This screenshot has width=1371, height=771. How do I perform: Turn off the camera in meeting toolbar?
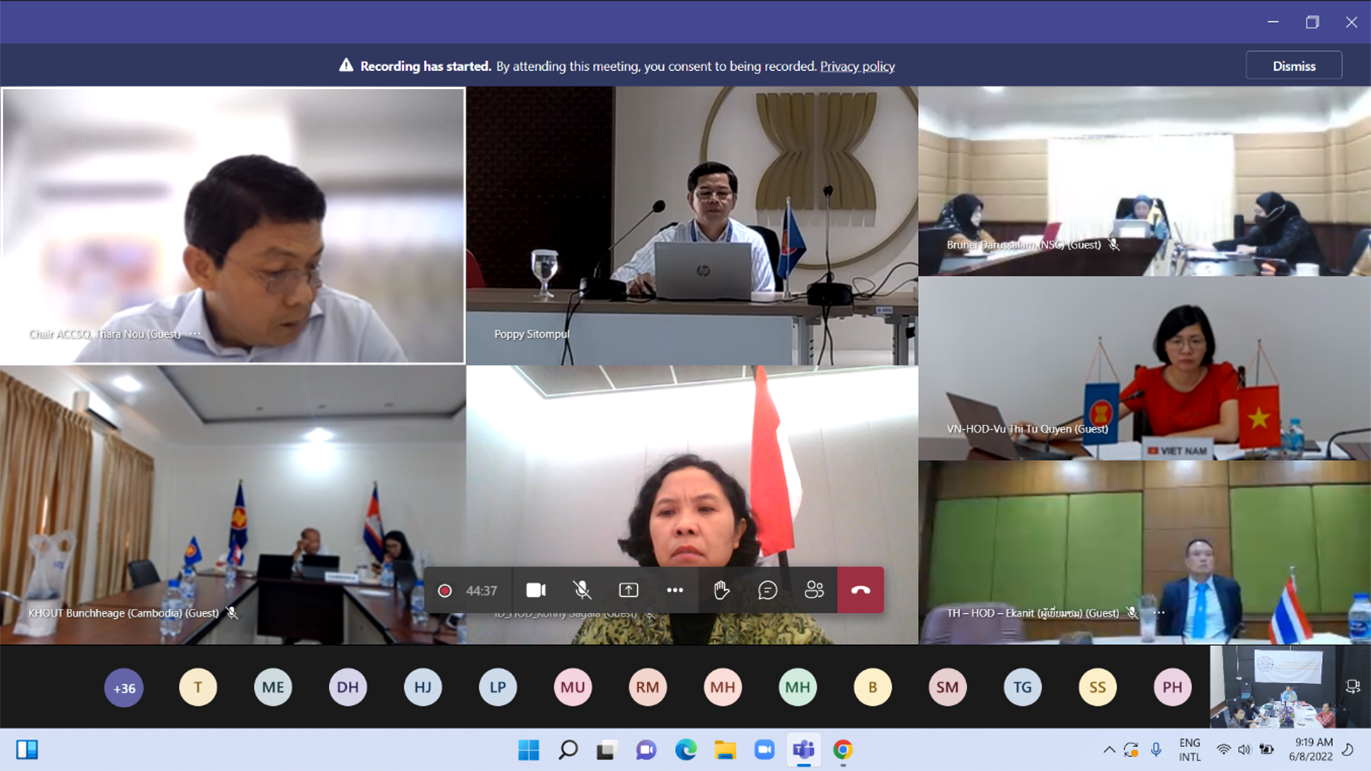536,590
